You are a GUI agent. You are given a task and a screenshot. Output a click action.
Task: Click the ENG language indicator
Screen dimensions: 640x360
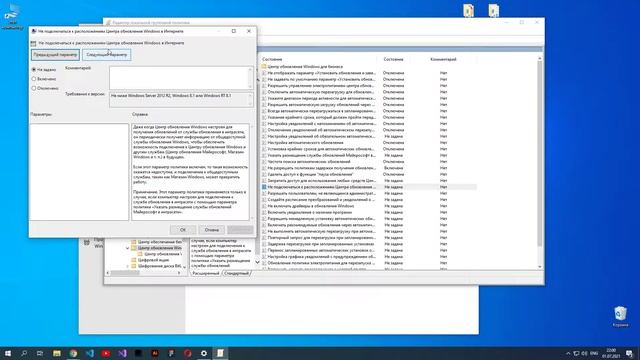594,353
